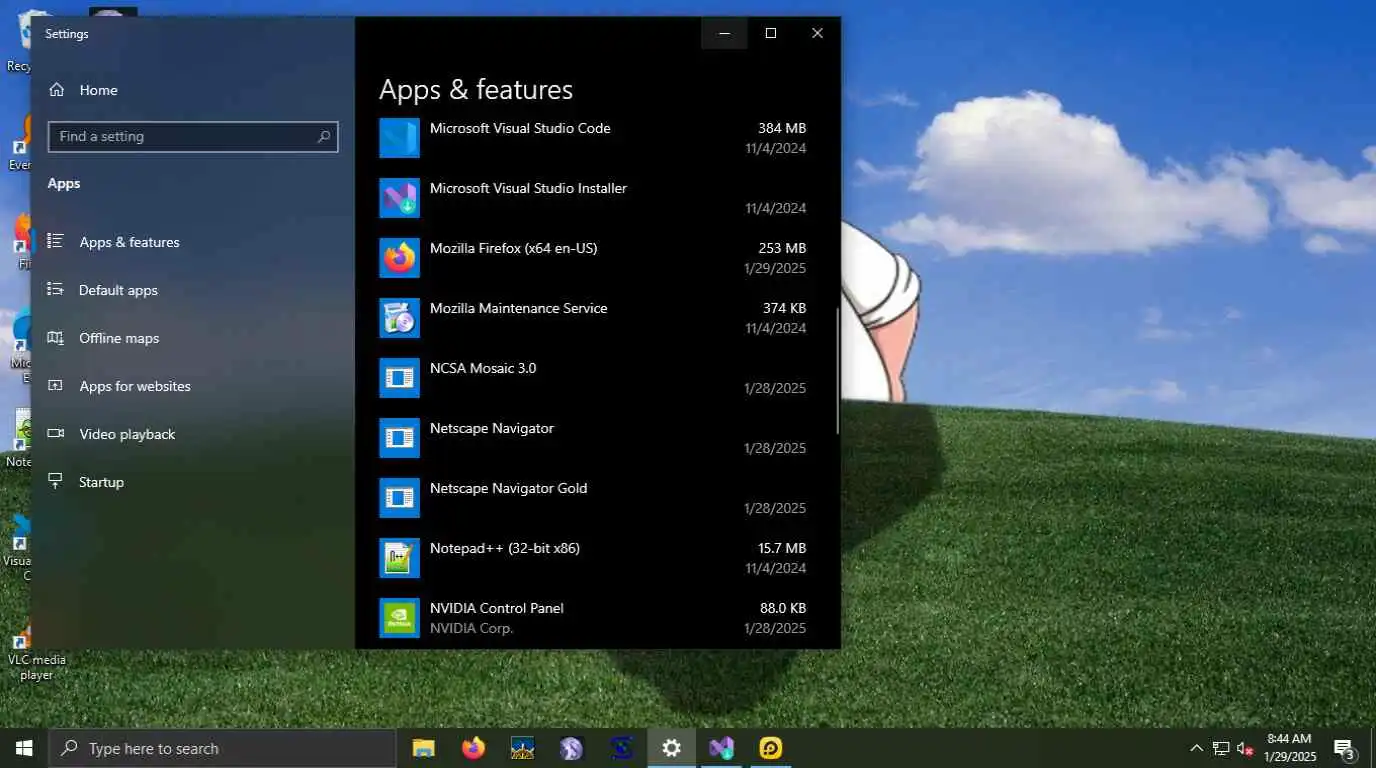This screenshot has width=1376, height=768.
Task: Click the Apps list vertical scrollbar thumb
Action: (836, 370)
